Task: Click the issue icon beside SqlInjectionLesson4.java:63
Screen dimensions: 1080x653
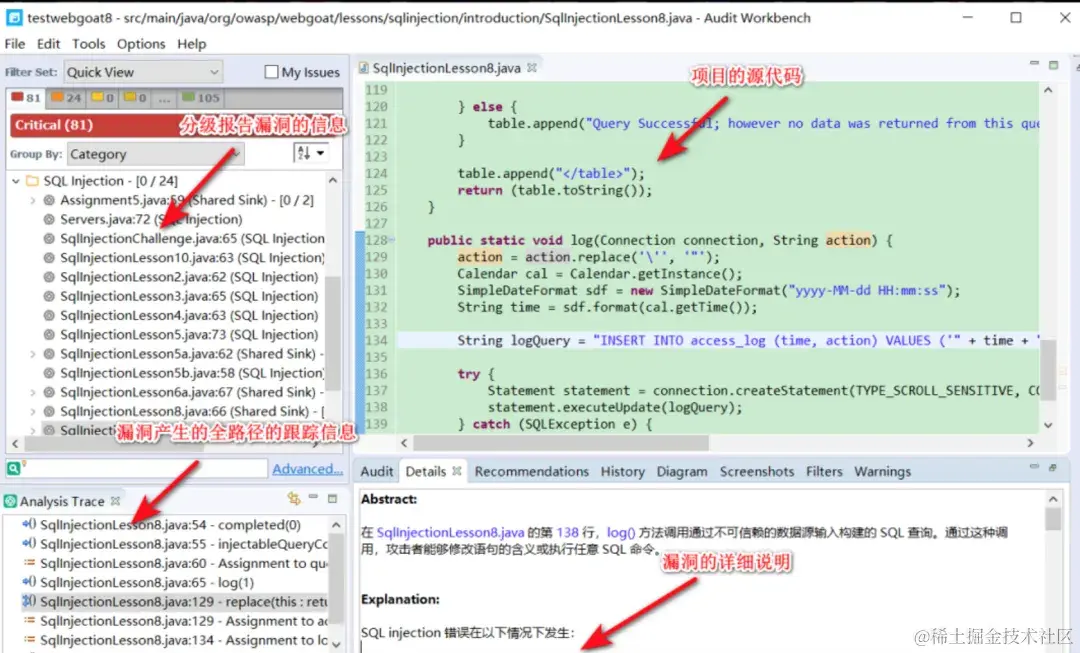Action: tap(49, 315)
